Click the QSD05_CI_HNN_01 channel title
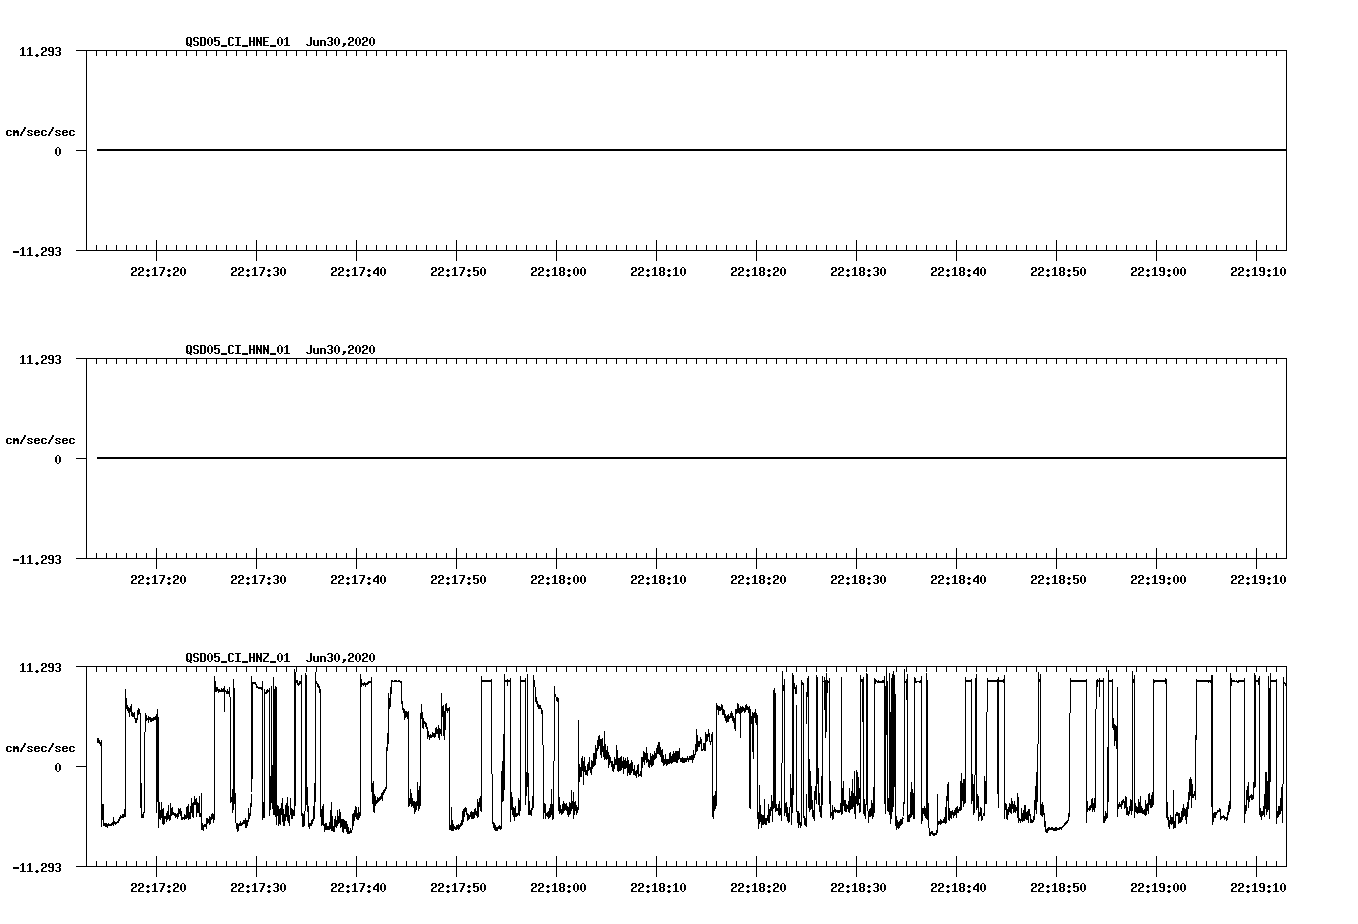Screen dimensions: 1358x924 coord(238,350)
